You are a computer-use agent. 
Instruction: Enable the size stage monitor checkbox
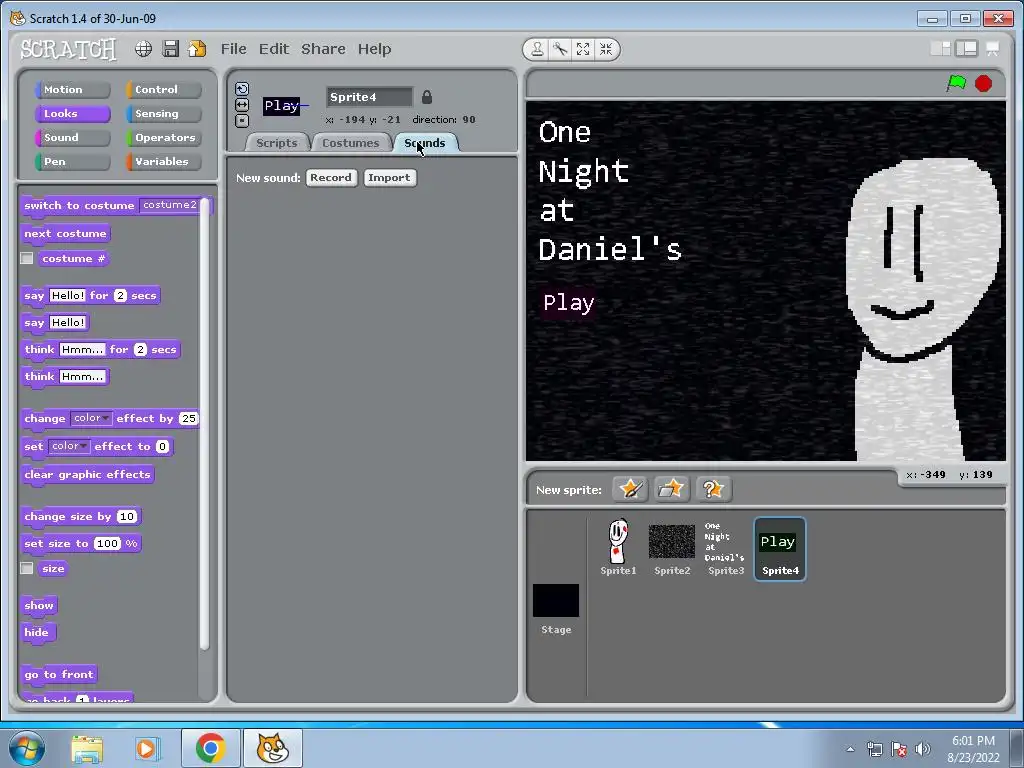(x=27, y=568)
